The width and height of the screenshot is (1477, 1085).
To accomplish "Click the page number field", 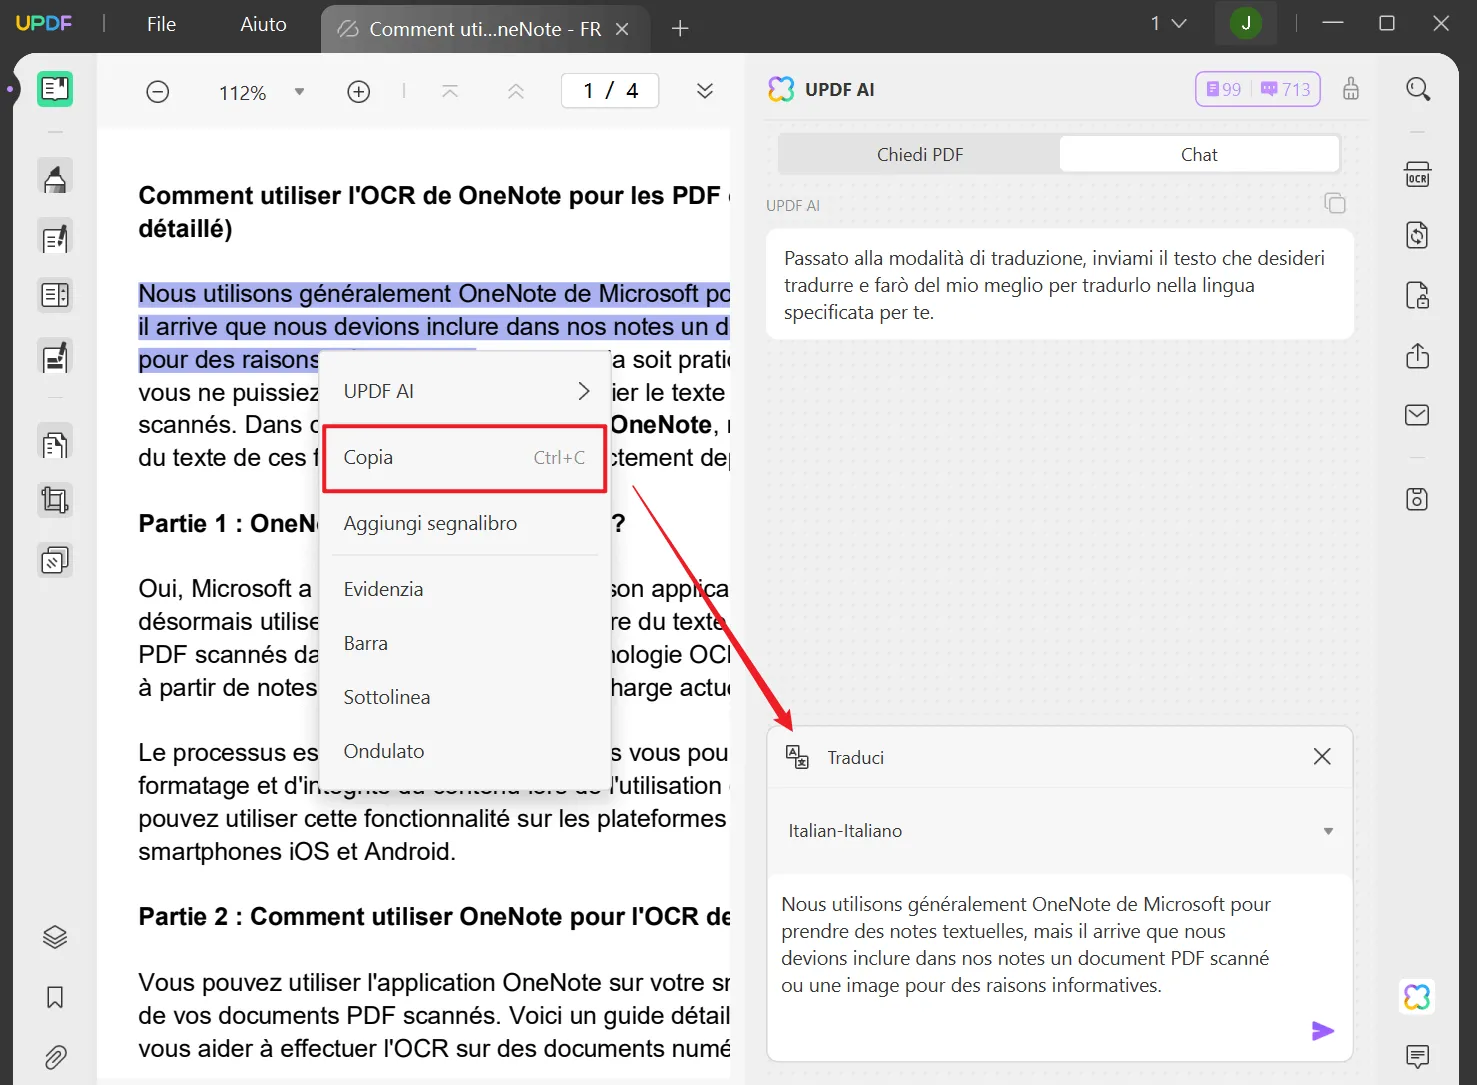I will [610, 91].
